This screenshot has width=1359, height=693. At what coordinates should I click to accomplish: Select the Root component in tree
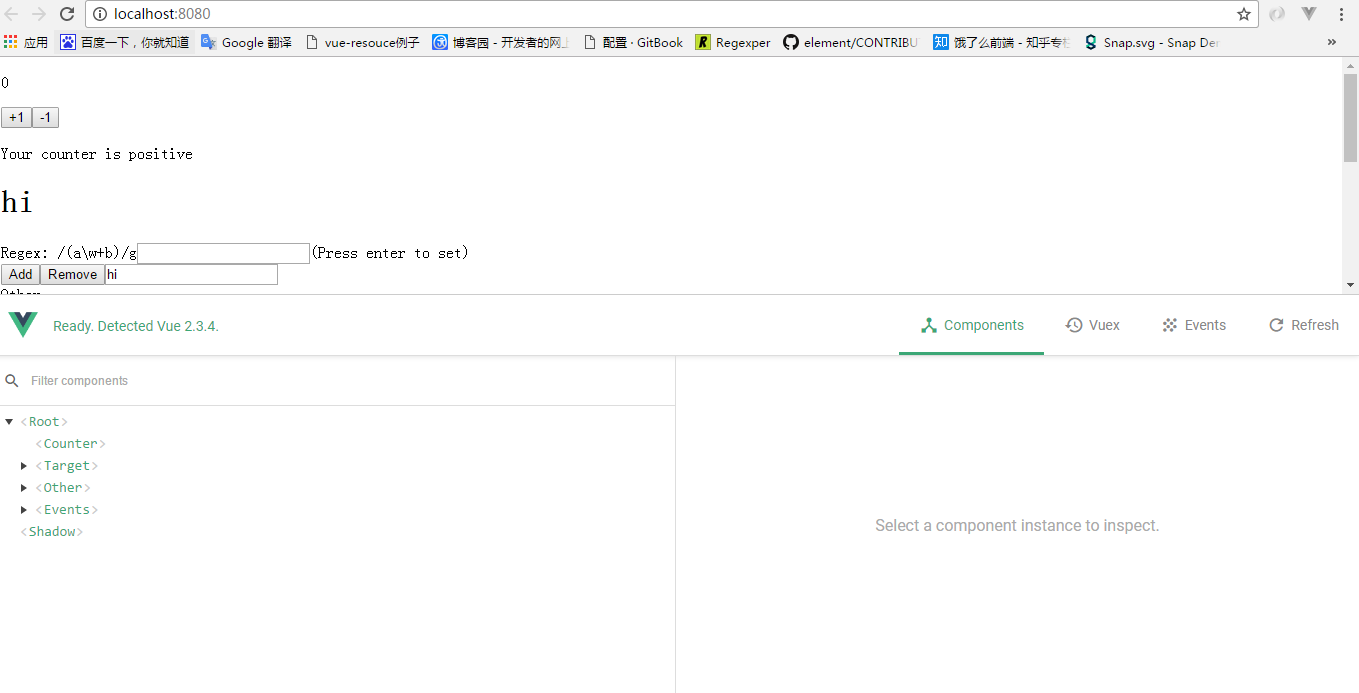coord(44,422)
